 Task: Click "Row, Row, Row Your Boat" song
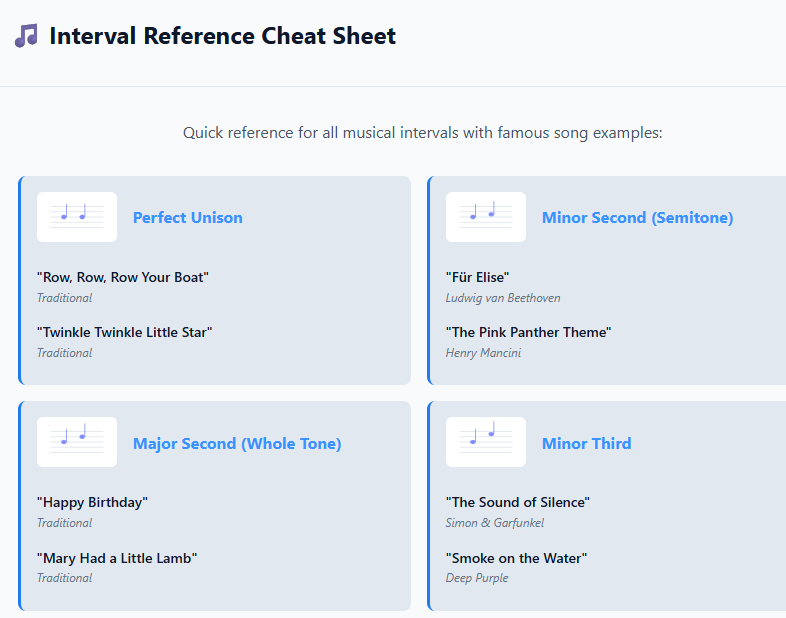(x=123, y=277)
